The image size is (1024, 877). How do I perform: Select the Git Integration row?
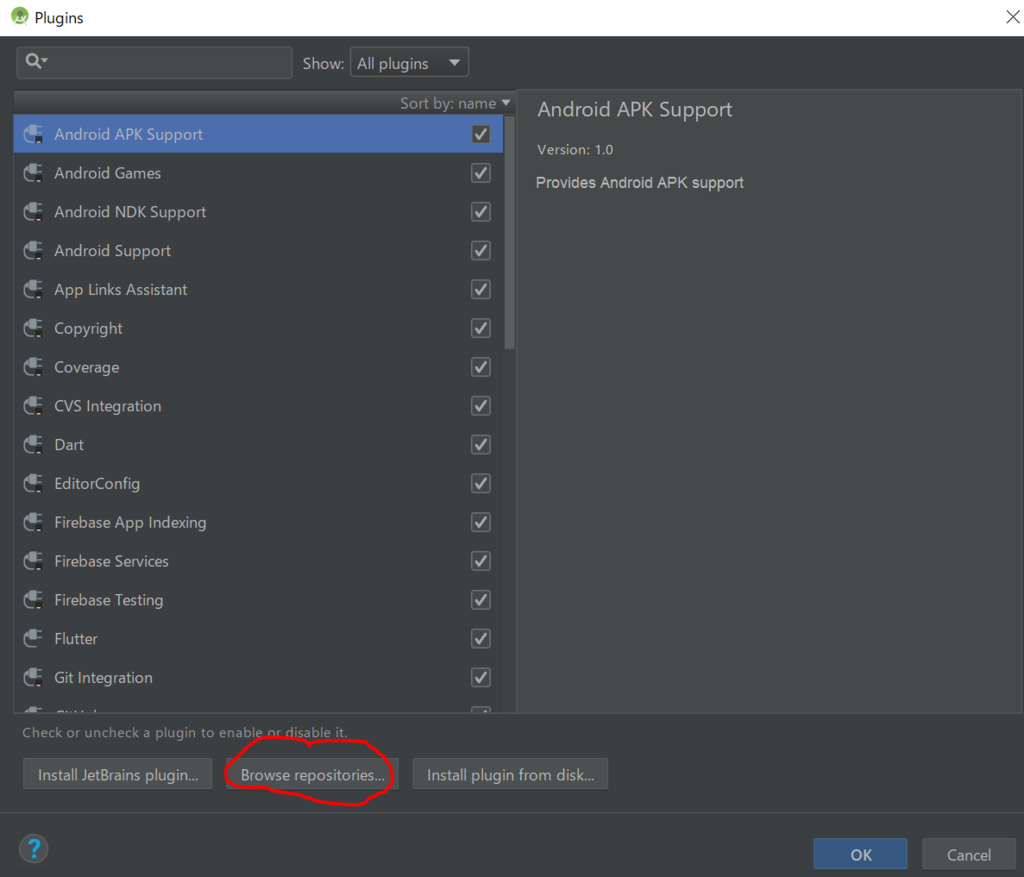pyautogui.click(x=259, y=678)
